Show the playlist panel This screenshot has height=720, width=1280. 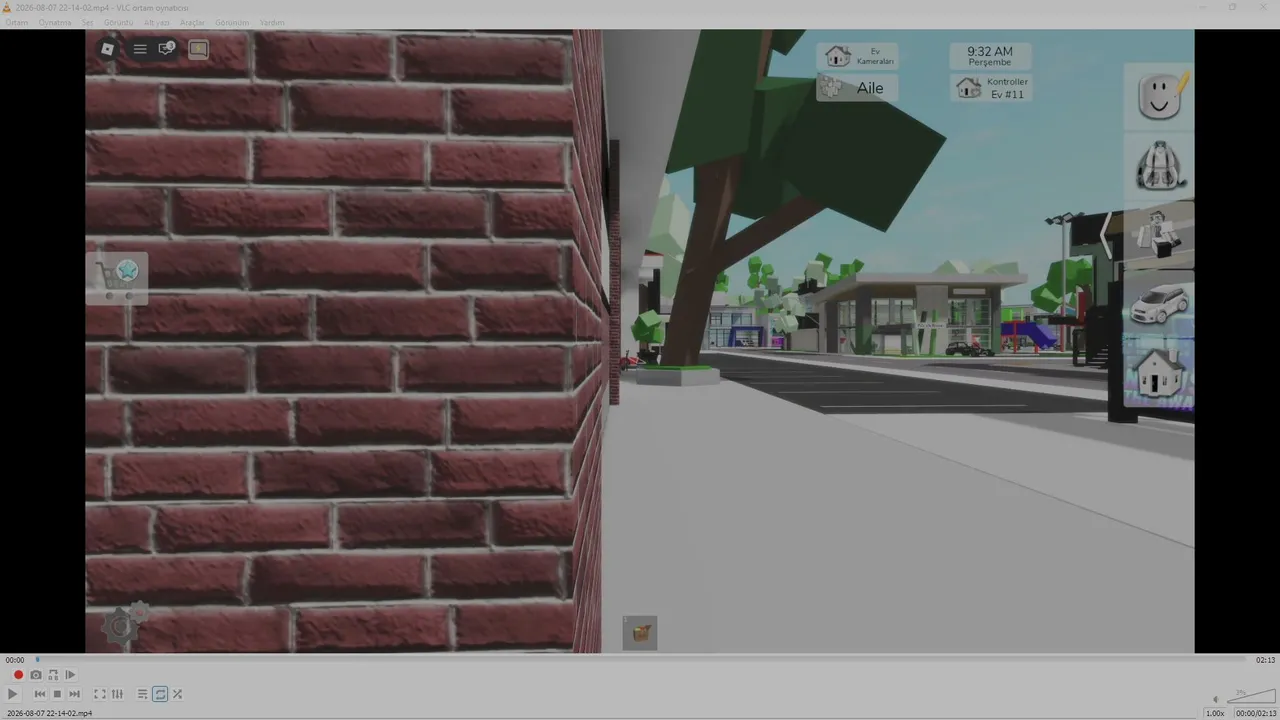click(143, 694)
